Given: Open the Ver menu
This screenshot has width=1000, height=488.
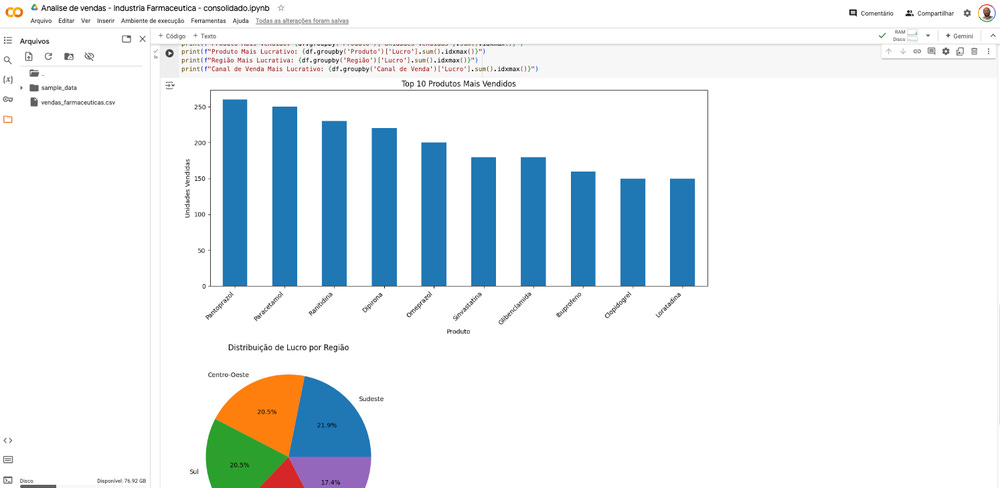Looking at the screenshot, I should pyautogui.click(x=85, y=21).
